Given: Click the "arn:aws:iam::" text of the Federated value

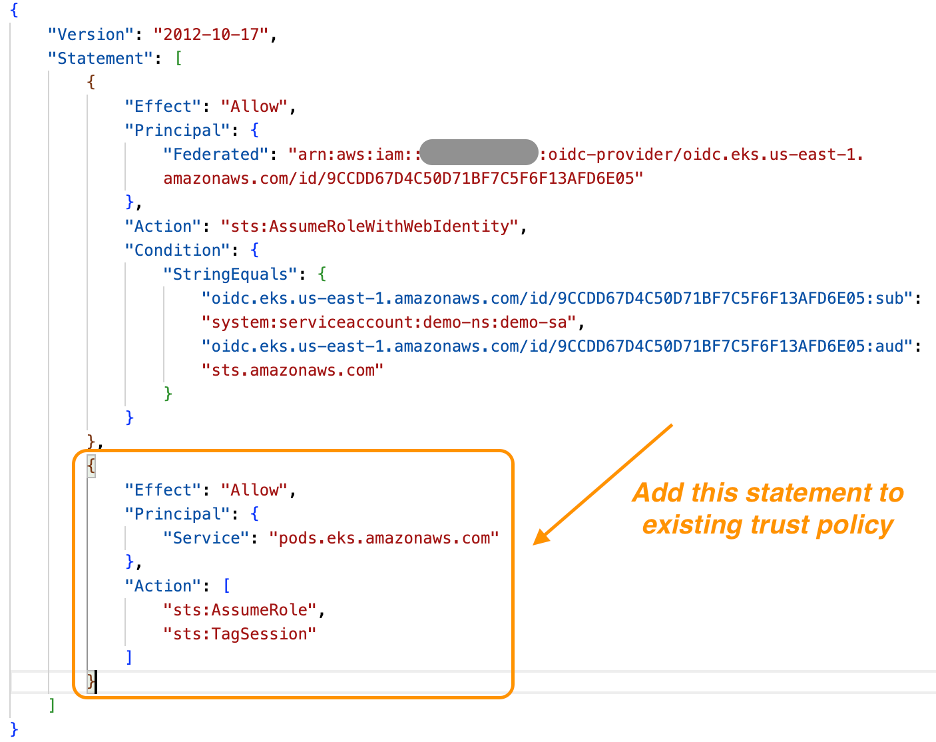Looking at the screenshot, I should [354, 155].
